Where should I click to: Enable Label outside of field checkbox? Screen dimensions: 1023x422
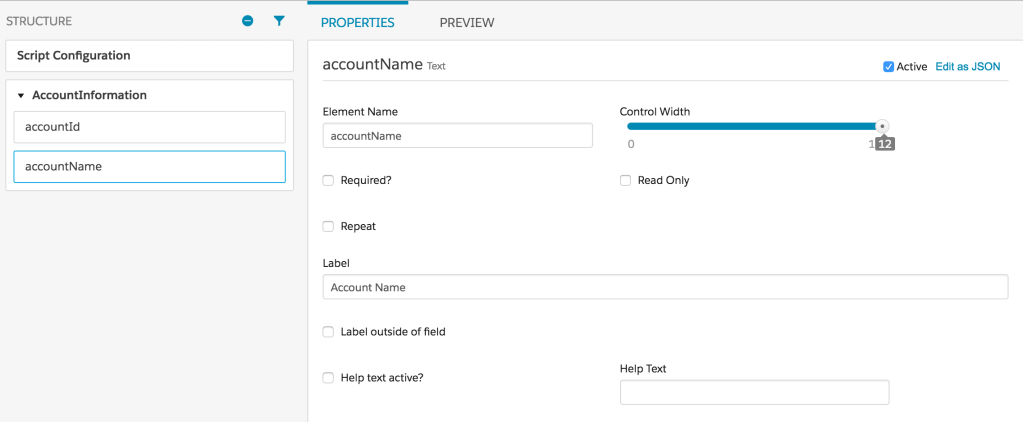click(x=328, y=332)
